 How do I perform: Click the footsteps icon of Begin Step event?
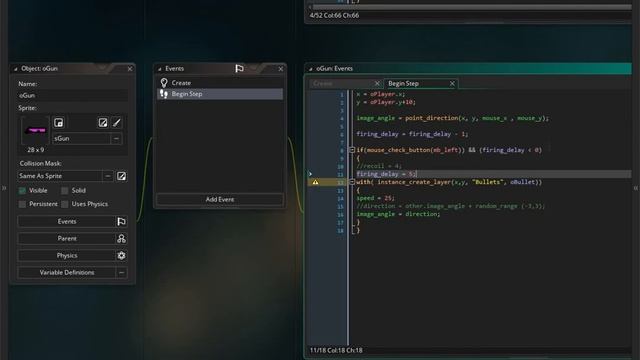tap(164, 94)
